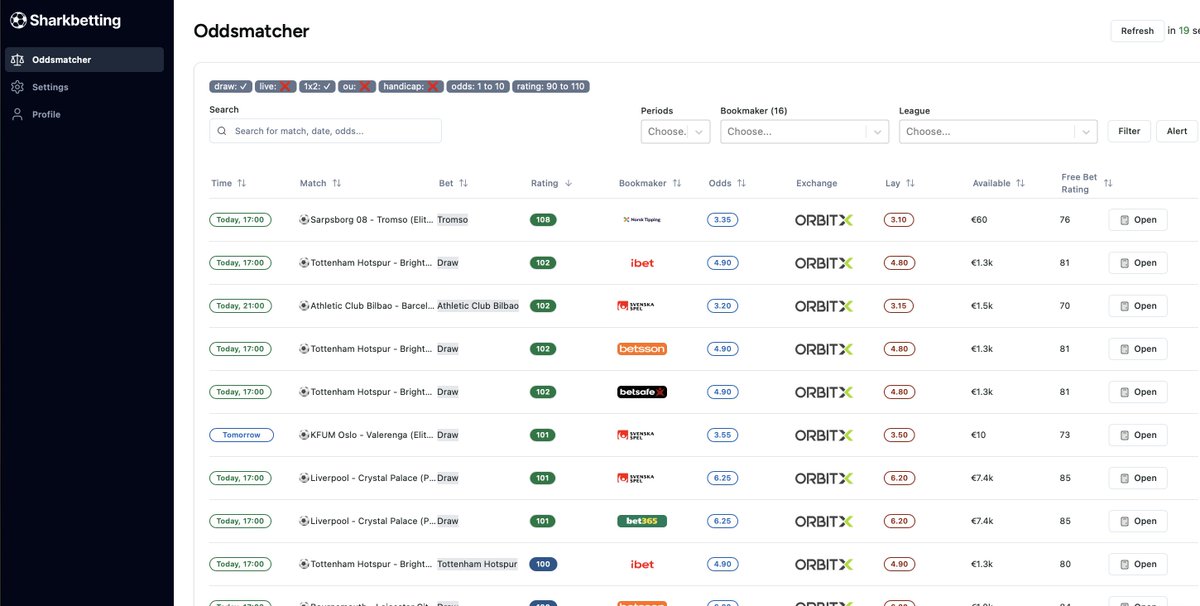Screen dimensions: 1200x606
Task: Click the betsafe bookmaker logo
Action: click(x=642, y=392)
